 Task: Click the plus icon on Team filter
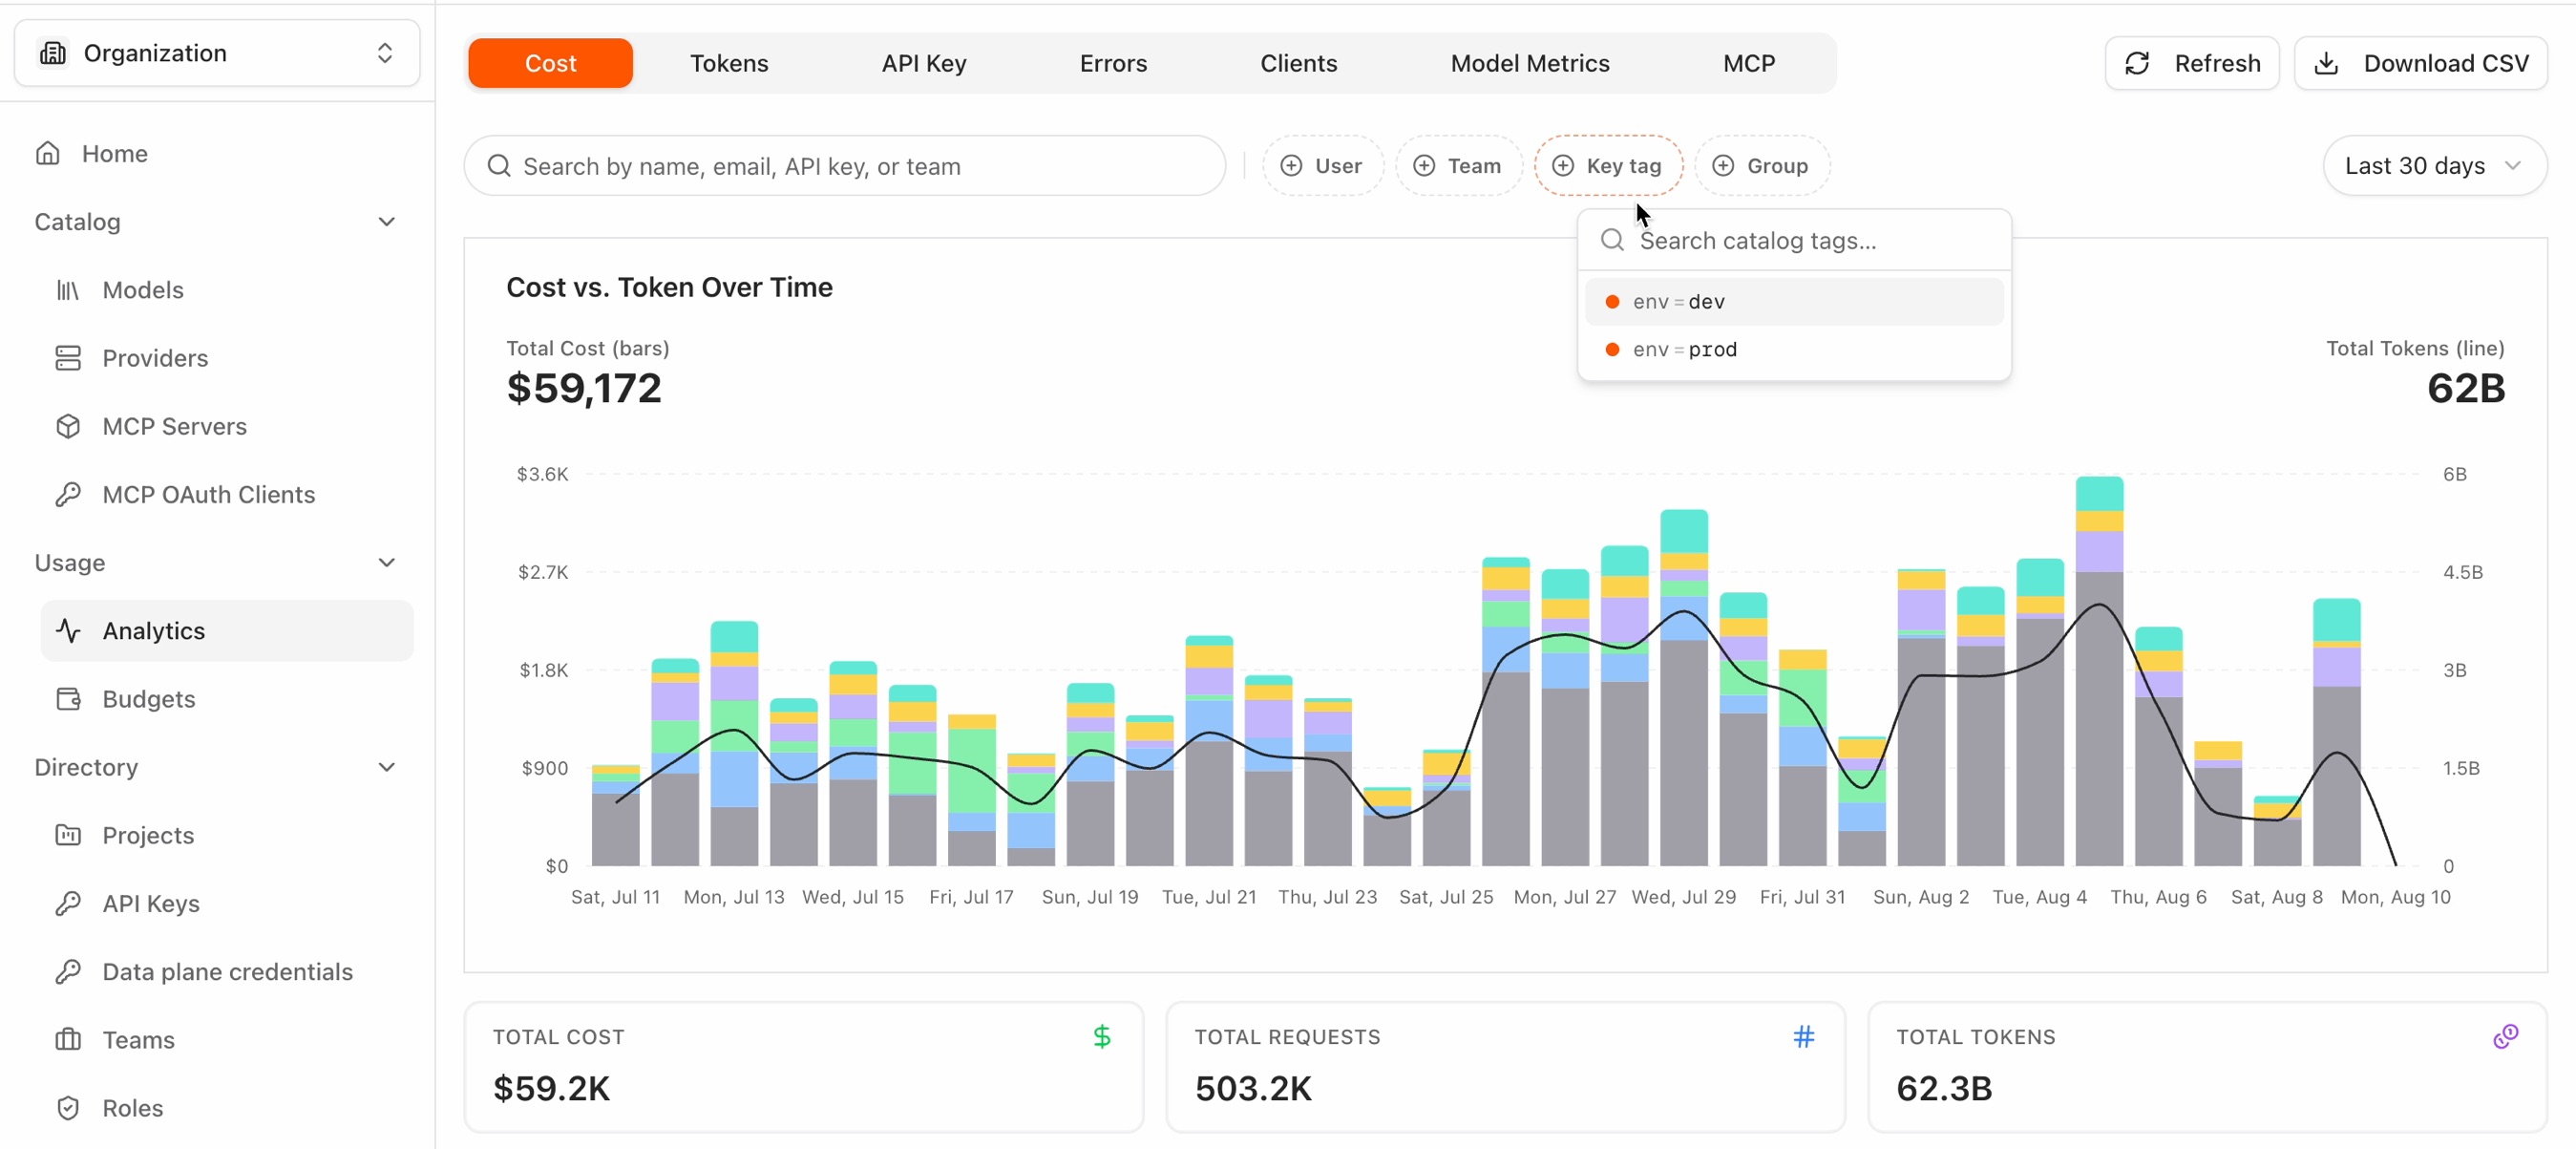coord(1424,166)
